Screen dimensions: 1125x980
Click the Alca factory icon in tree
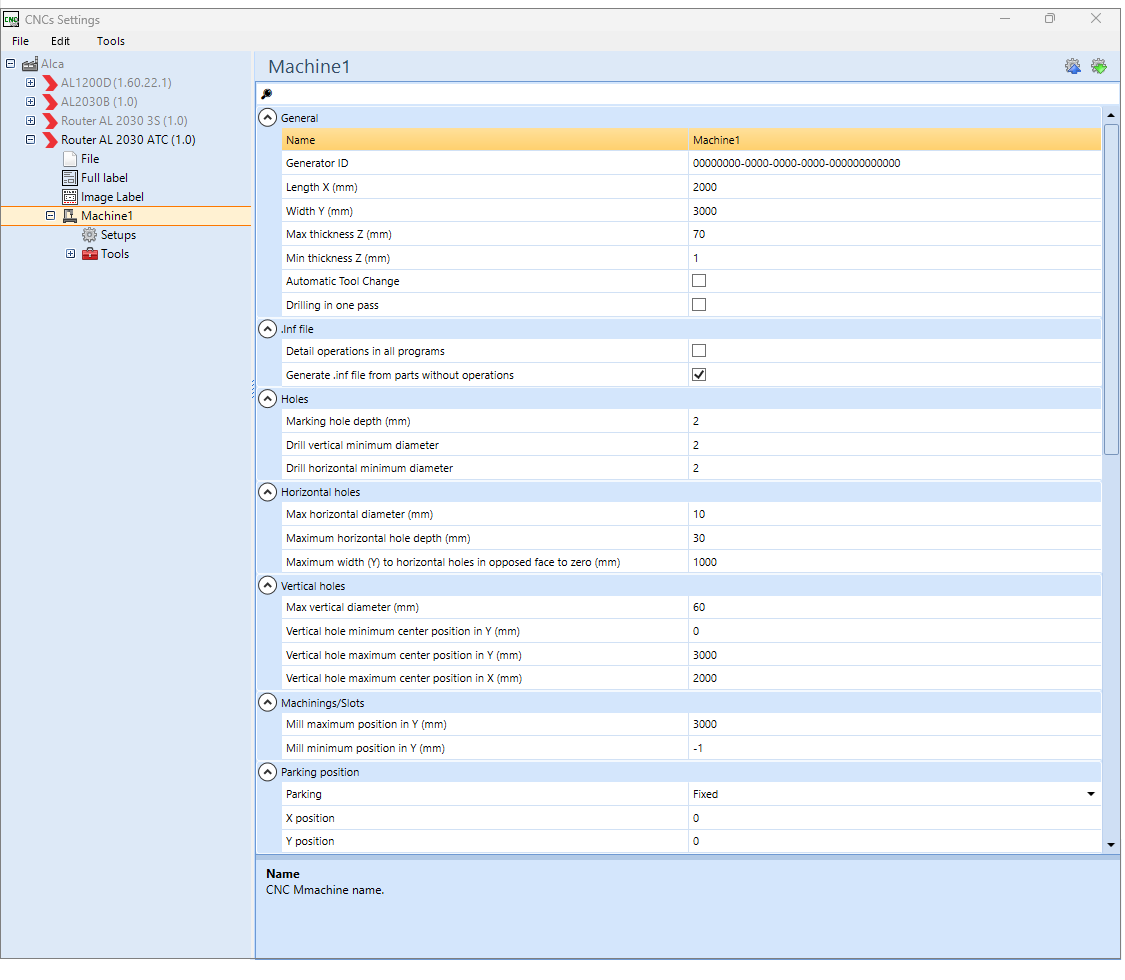(x=29, y=64)
